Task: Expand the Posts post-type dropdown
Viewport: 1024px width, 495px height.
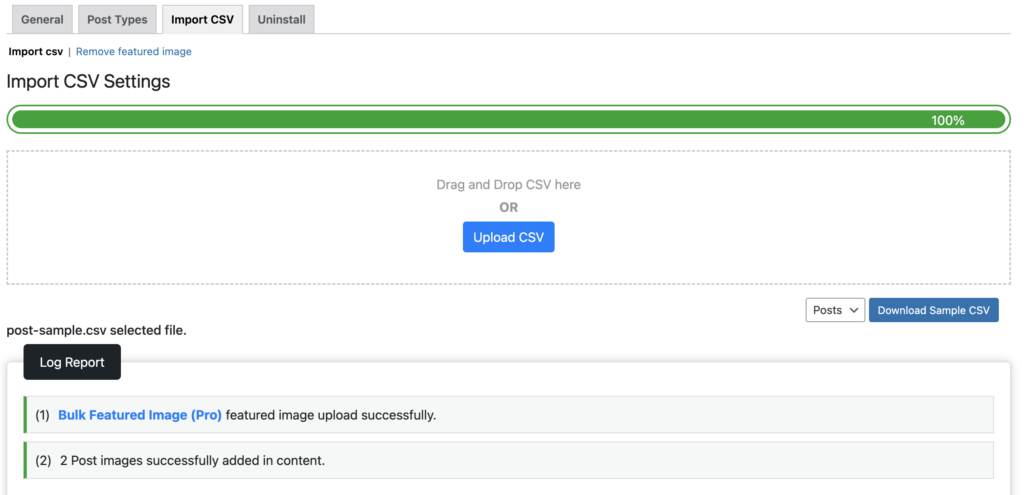Action: pos(834,310)
